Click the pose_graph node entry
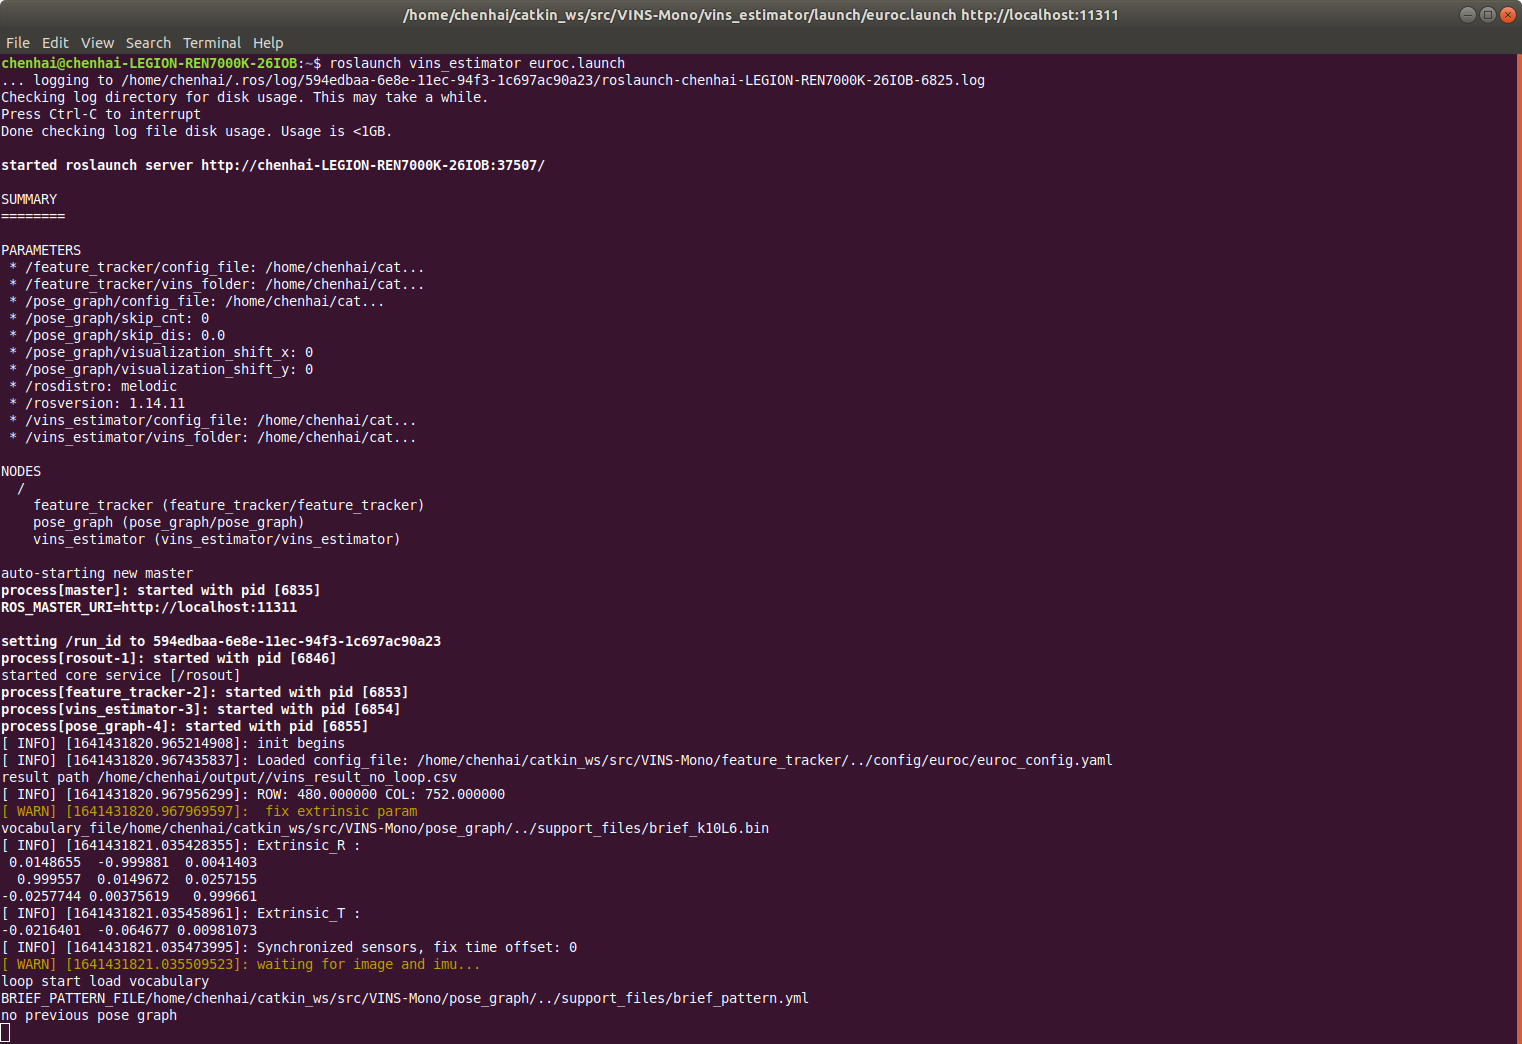The height and width of the screenshot is (1044, 1522). pyautogui.click(x=169, y=522)
